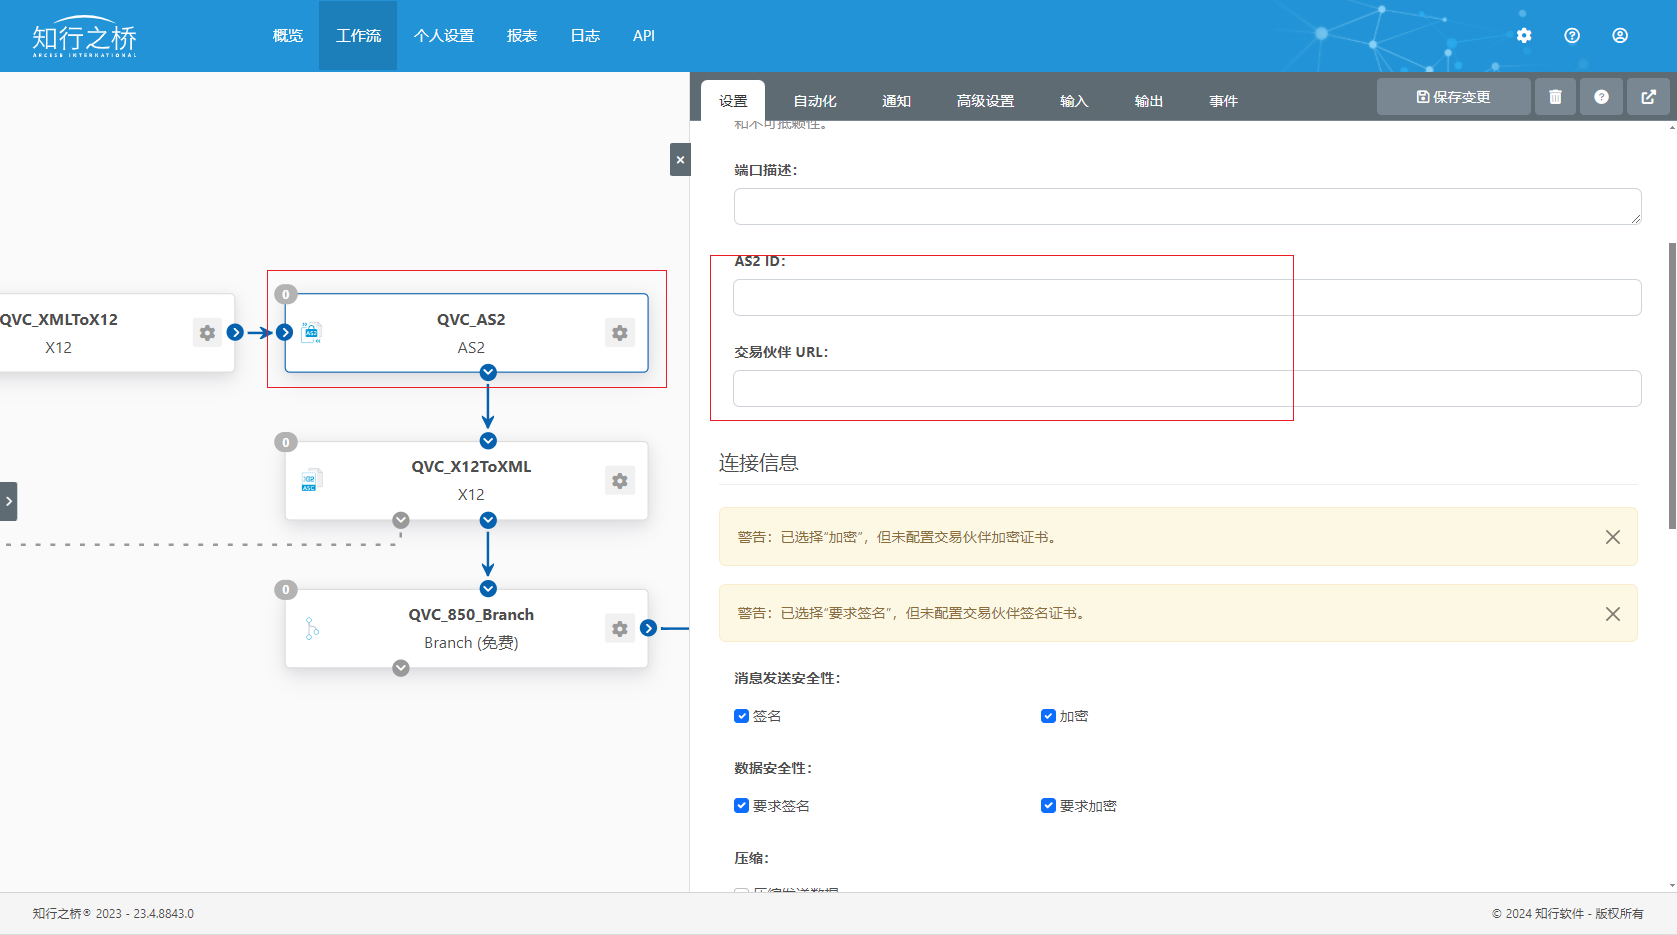Open gear settings on QVC_AS2 node
The width and height of the screenshot is (1677, 935).
pyautogui.click(x=620, y=333)
